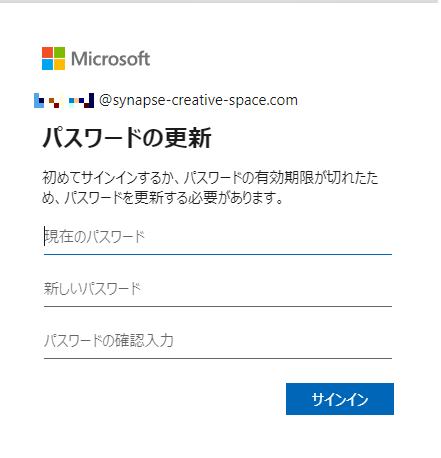441x458 pixels.
Task: Select the @synapse-creative-space.com account text
Action: [x=198, y=100]
